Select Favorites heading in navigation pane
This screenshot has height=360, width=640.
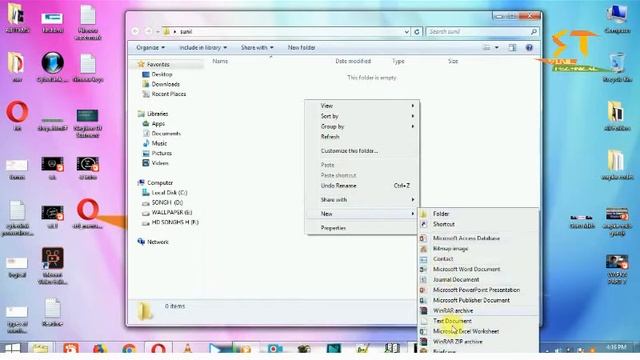coord(158,64)
